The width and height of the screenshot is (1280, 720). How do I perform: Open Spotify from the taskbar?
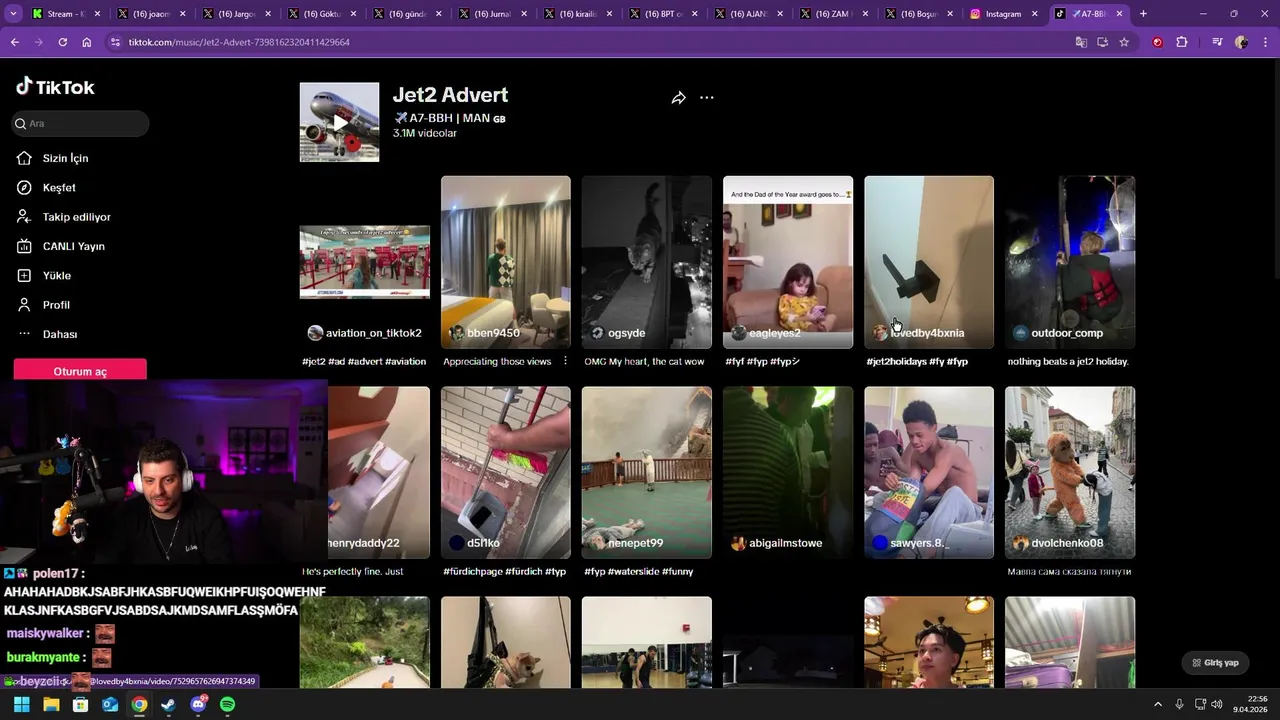coord(227,704)
